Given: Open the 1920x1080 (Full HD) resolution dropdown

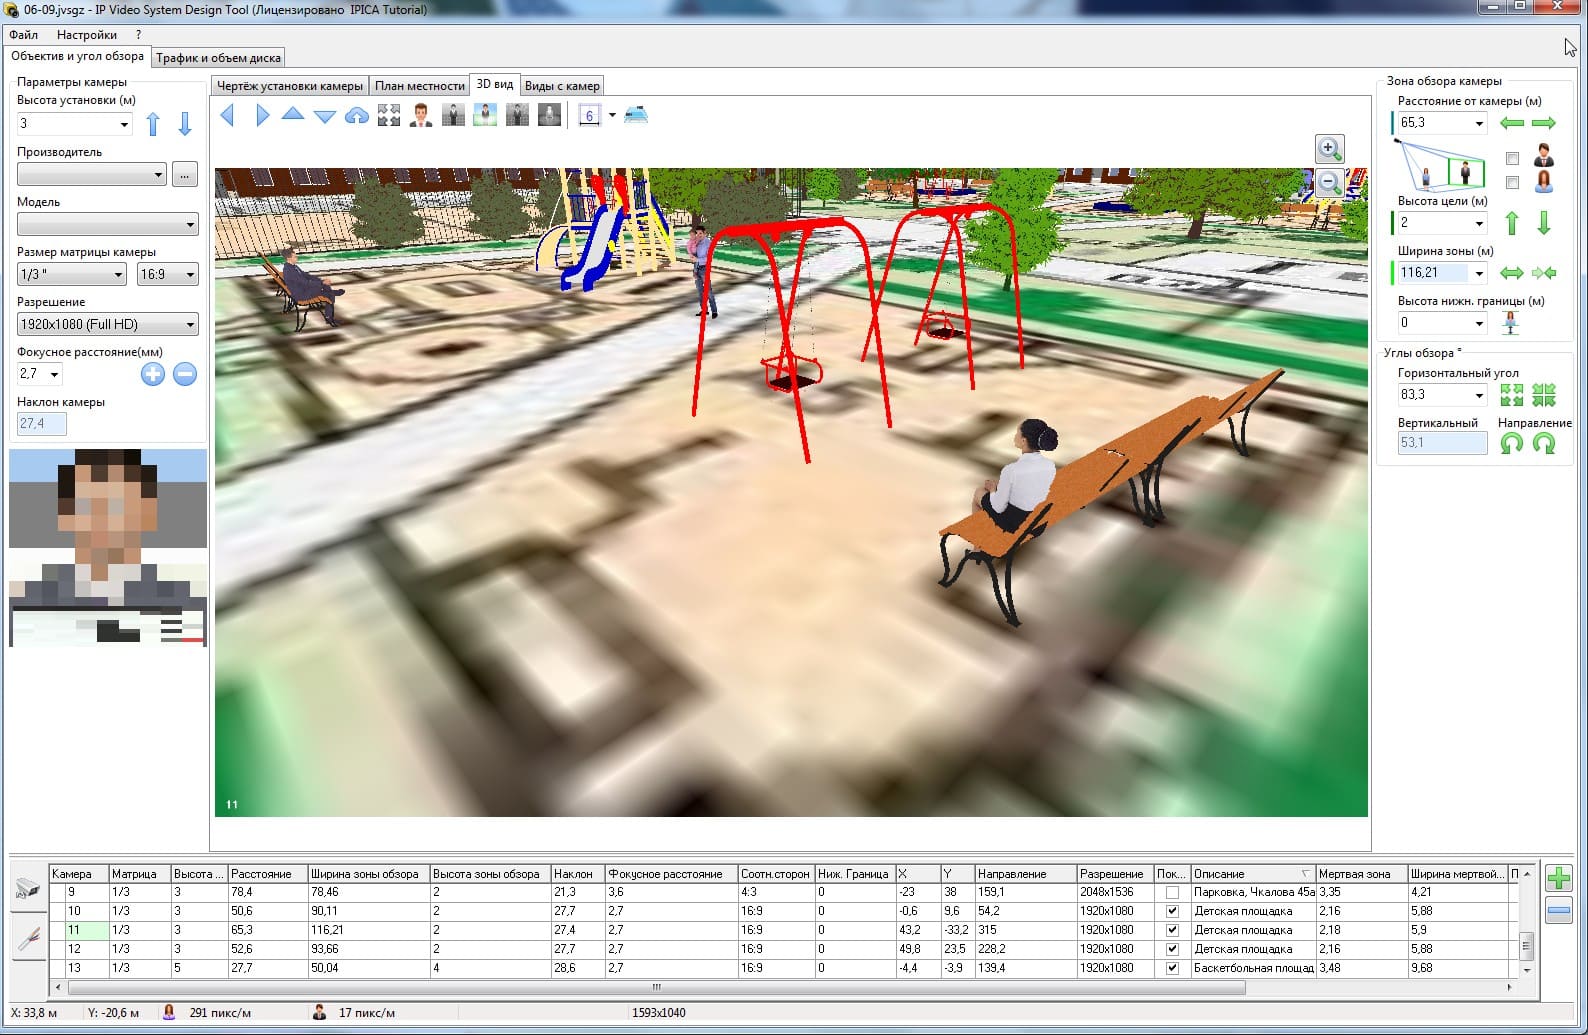Looking at the screenshot, I should point(190,325).
